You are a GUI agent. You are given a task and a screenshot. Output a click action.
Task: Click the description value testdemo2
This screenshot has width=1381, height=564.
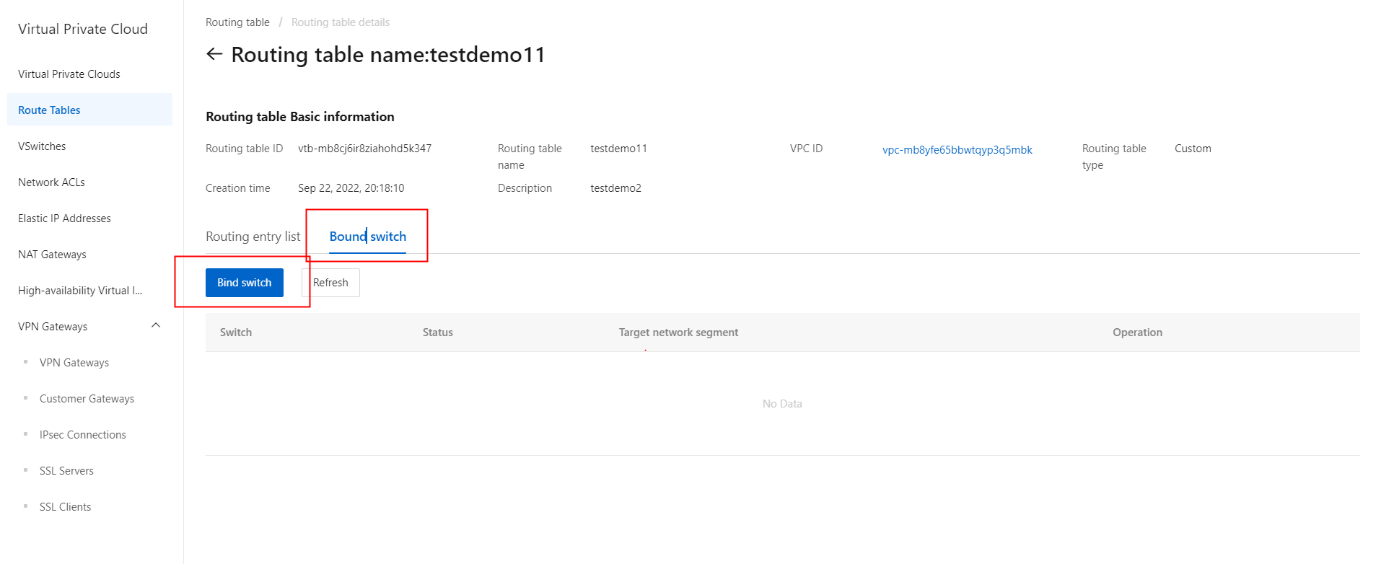(x=616, y=188)
